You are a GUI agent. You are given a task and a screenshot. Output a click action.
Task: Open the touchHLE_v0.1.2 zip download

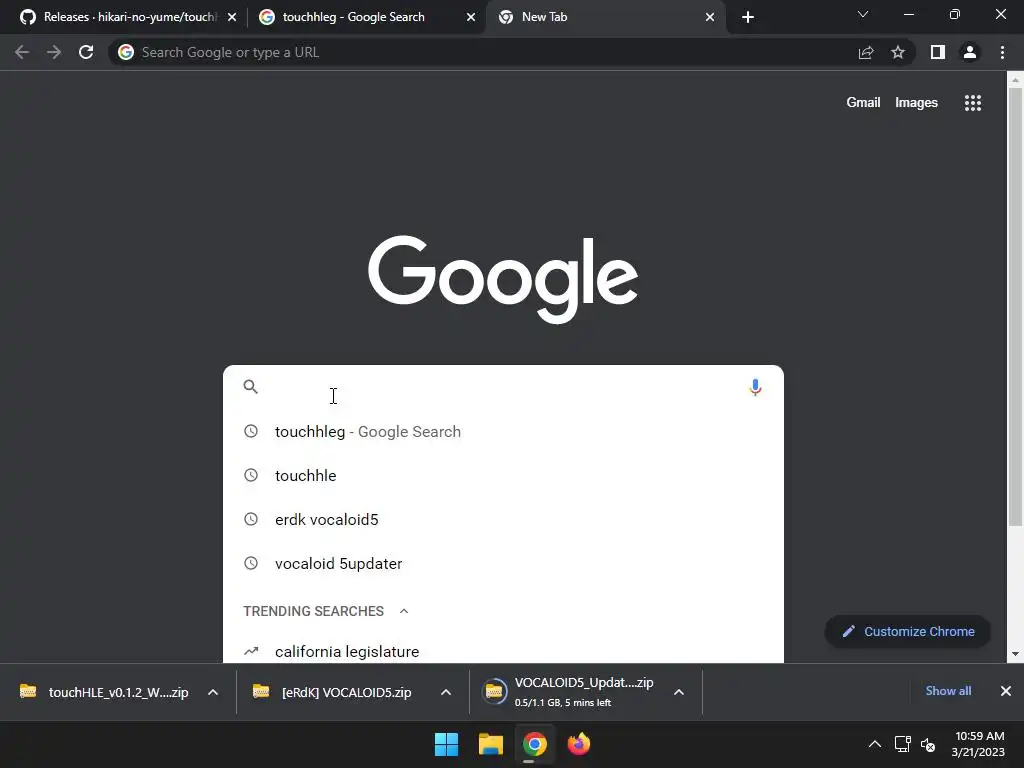click(x=104, y=692)
